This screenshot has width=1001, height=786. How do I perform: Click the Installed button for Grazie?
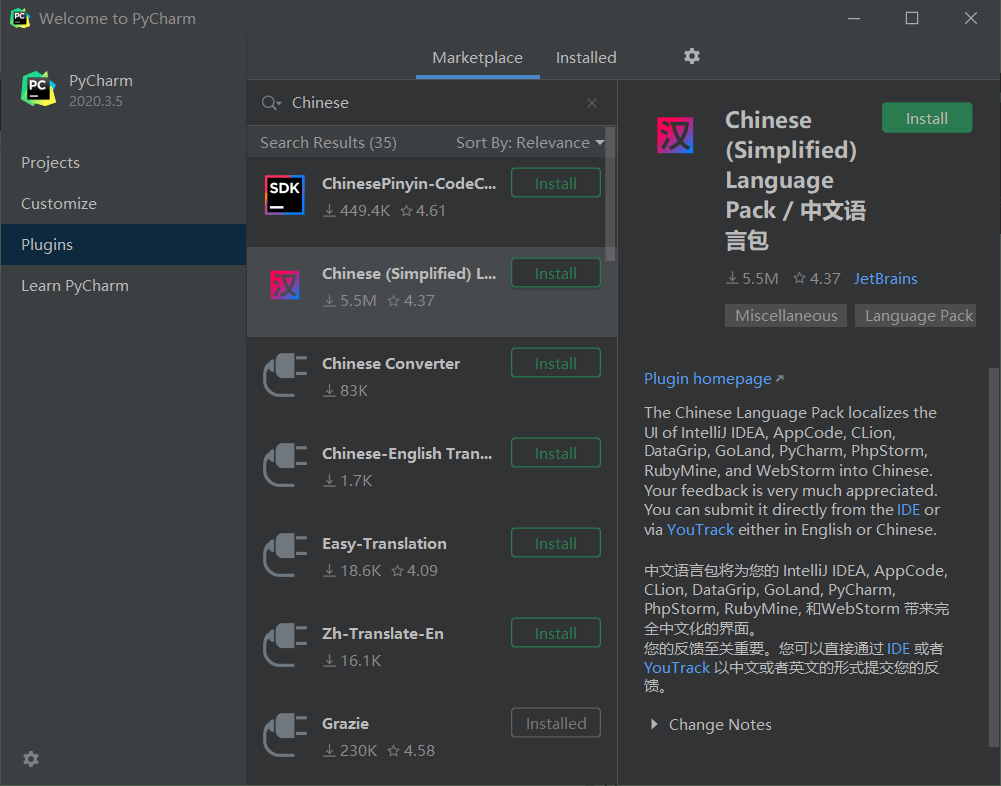(x=555, y=723)
